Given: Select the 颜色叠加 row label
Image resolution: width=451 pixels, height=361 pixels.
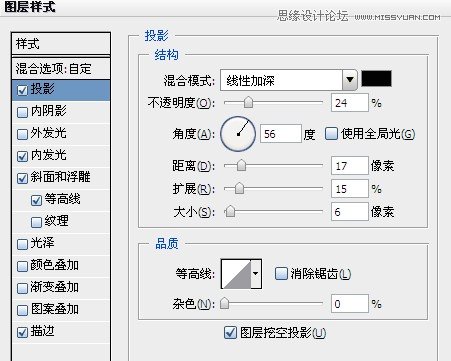Looking at the screenshot, I should [55, 265].
